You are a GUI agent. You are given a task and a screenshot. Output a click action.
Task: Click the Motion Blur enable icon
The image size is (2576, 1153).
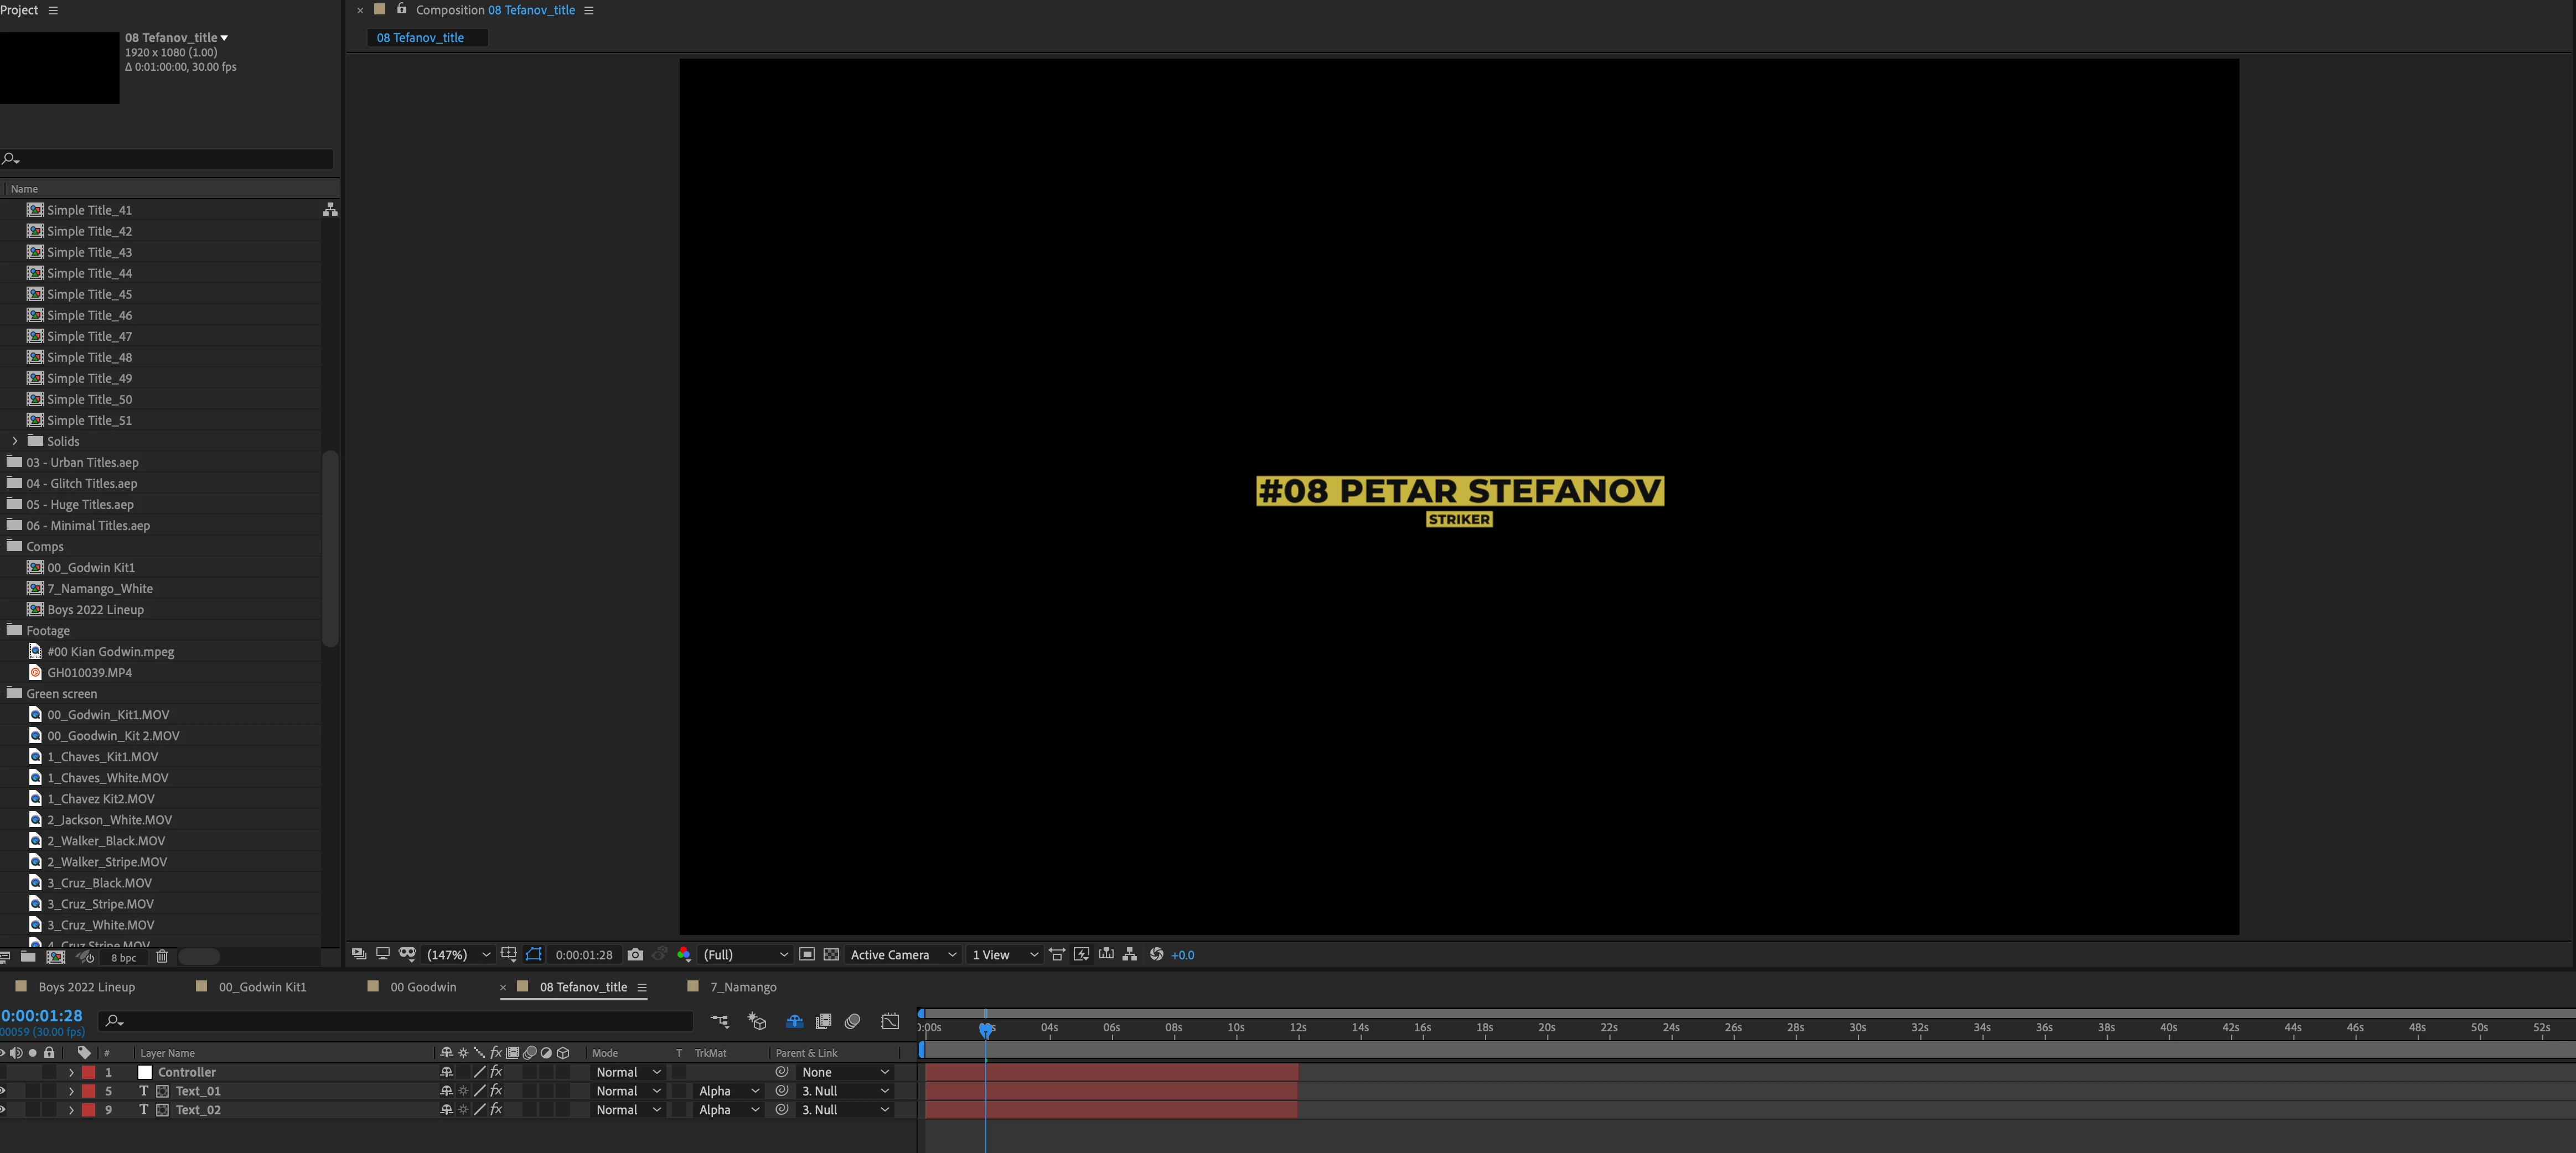click(853, 1021)
